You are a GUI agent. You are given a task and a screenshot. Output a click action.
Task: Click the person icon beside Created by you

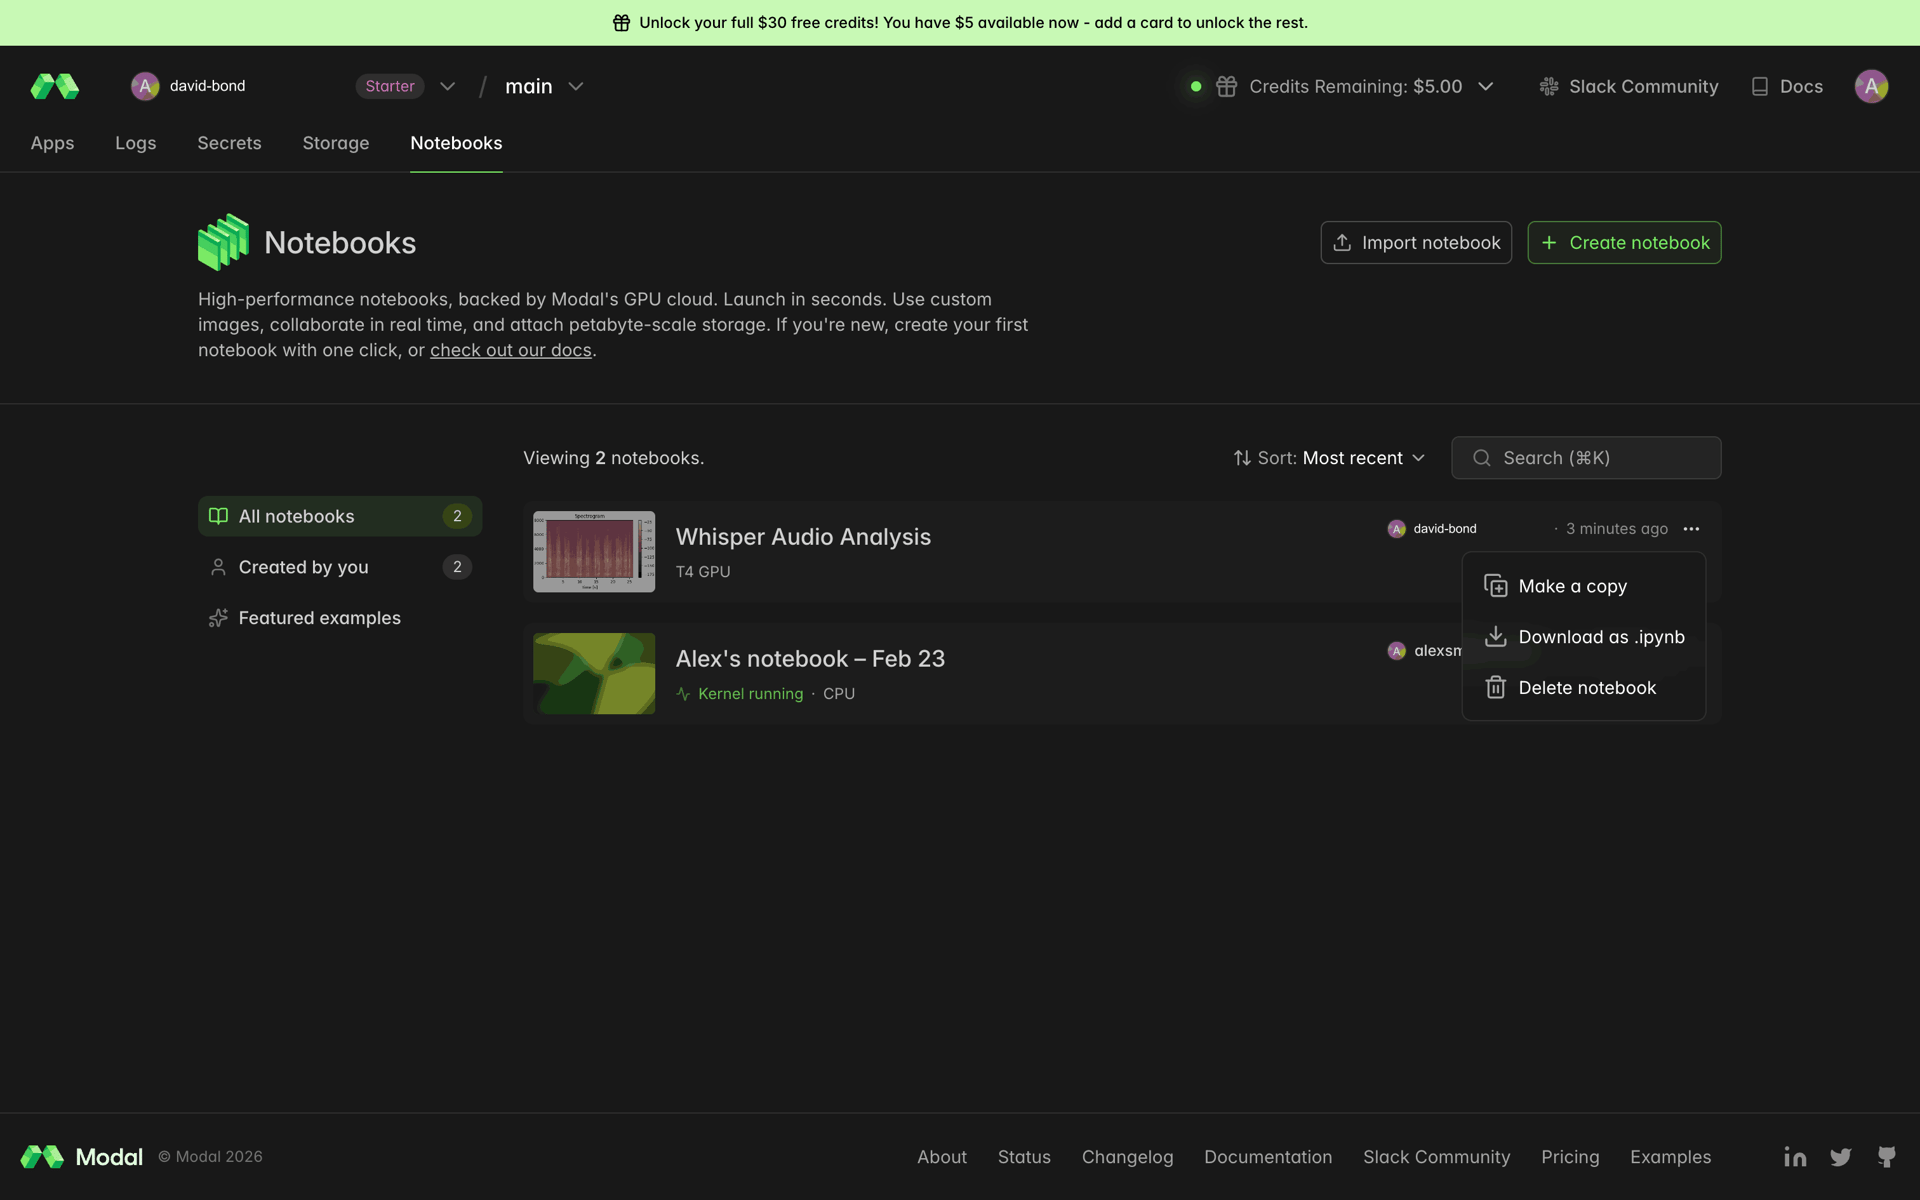pyautogui.click(x=218, y=567)
